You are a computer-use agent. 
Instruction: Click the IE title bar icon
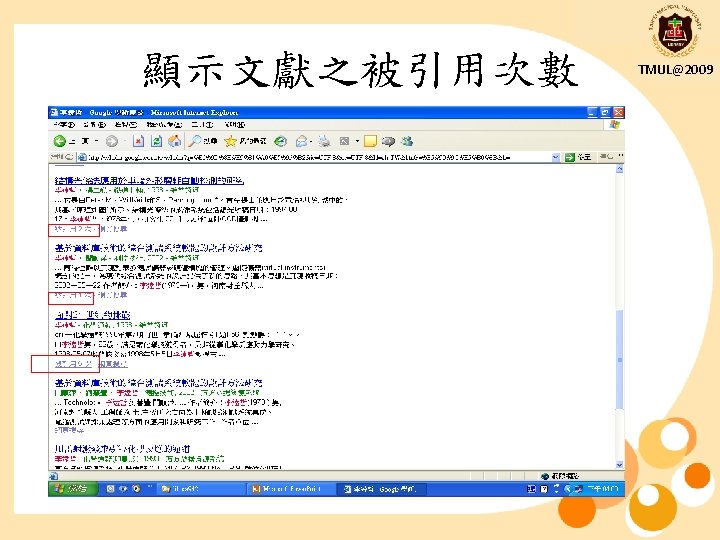click(x=54, y=112)
